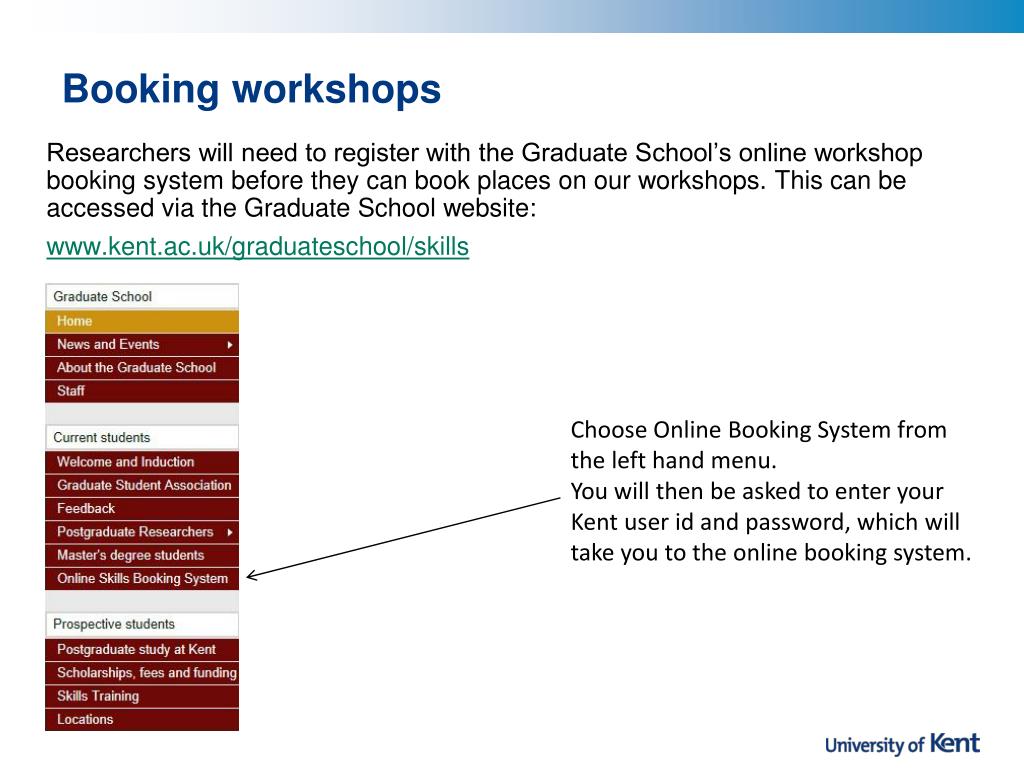Choose Online Skills Booking System
The image size is (1024, 768).
[142, 579]
